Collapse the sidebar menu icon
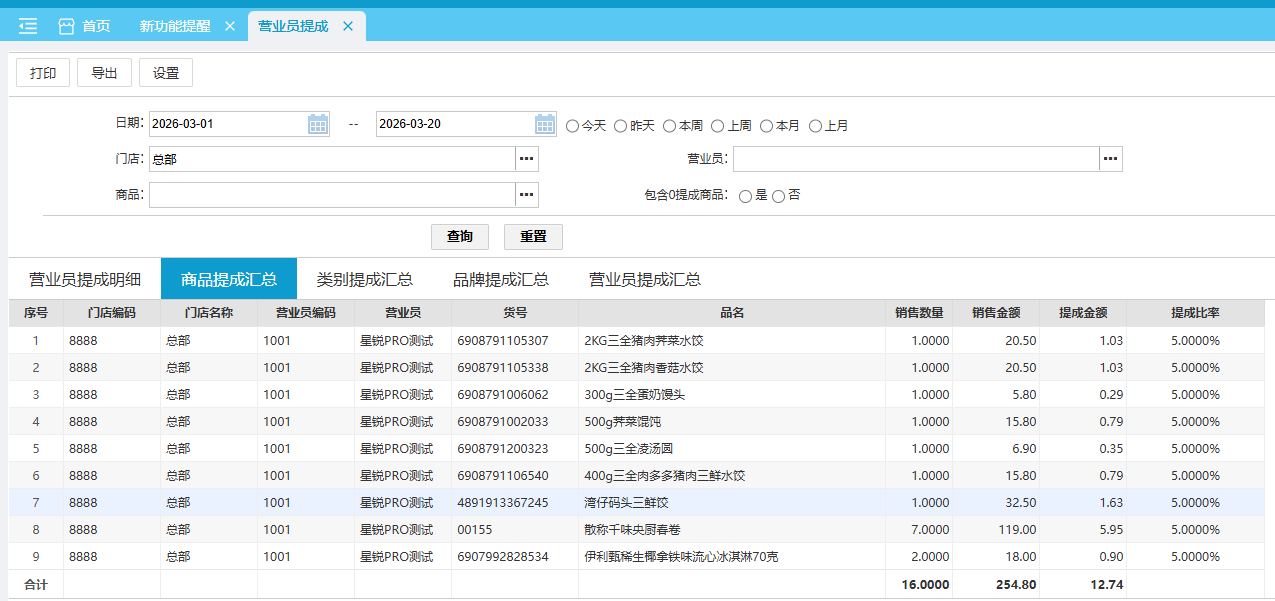The image size is (1275, 601). [28, 26]
